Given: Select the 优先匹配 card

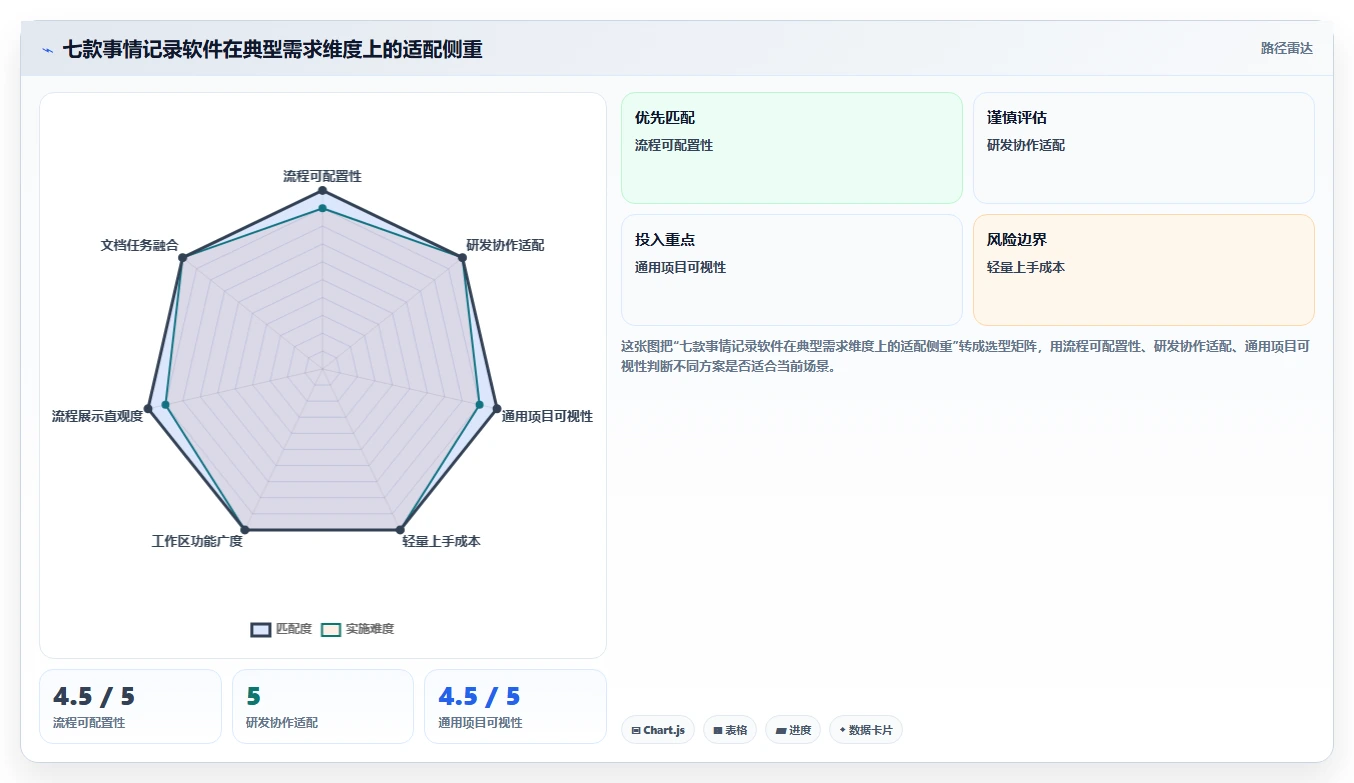Looking at the screenshot, I should pyautogui.click(x=791, y=148).
